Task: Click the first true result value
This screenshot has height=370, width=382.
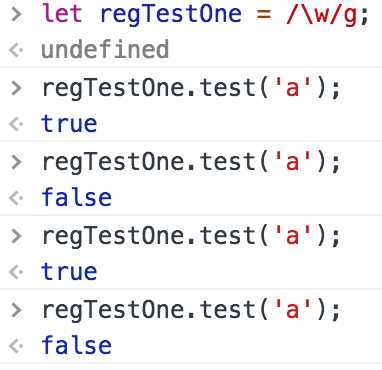Action: (x=69, y=124)
